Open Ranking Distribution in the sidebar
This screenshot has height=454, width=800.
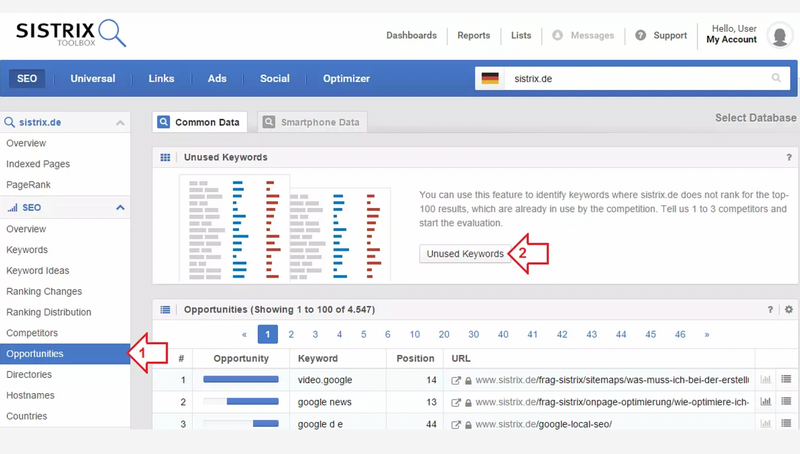click(x=48, y=312)
